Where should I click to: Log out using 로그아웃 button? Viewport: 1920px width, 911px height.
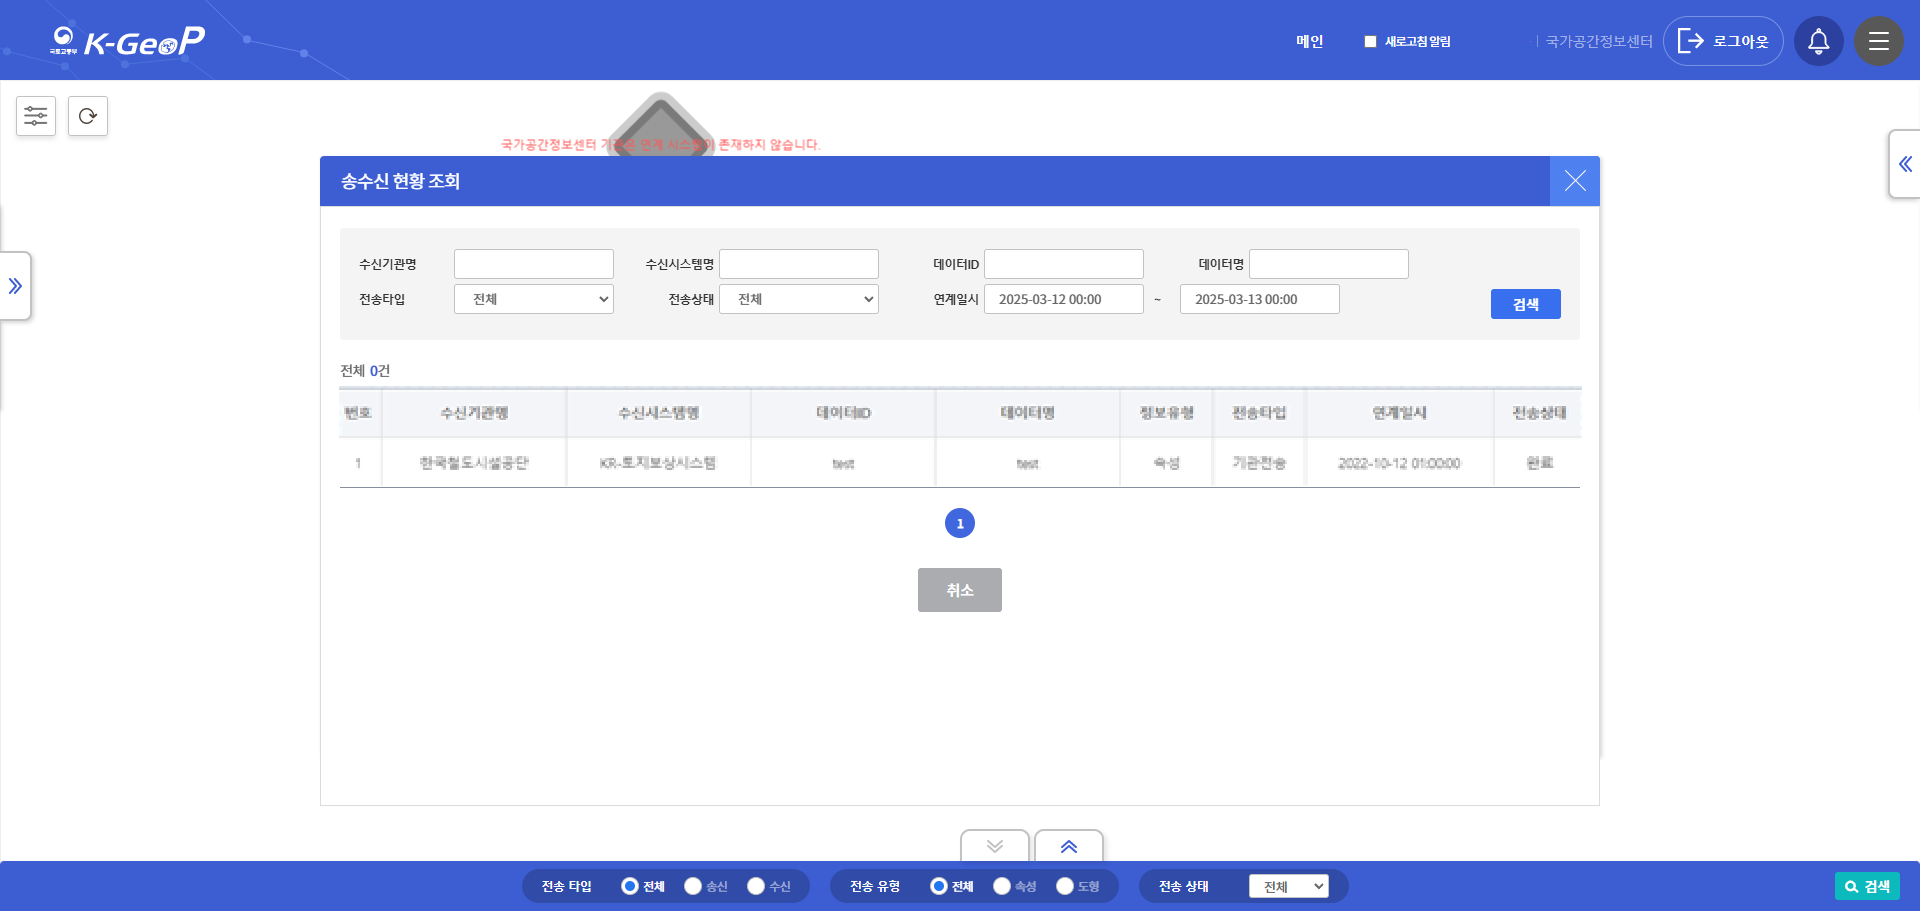point(1723,41)
